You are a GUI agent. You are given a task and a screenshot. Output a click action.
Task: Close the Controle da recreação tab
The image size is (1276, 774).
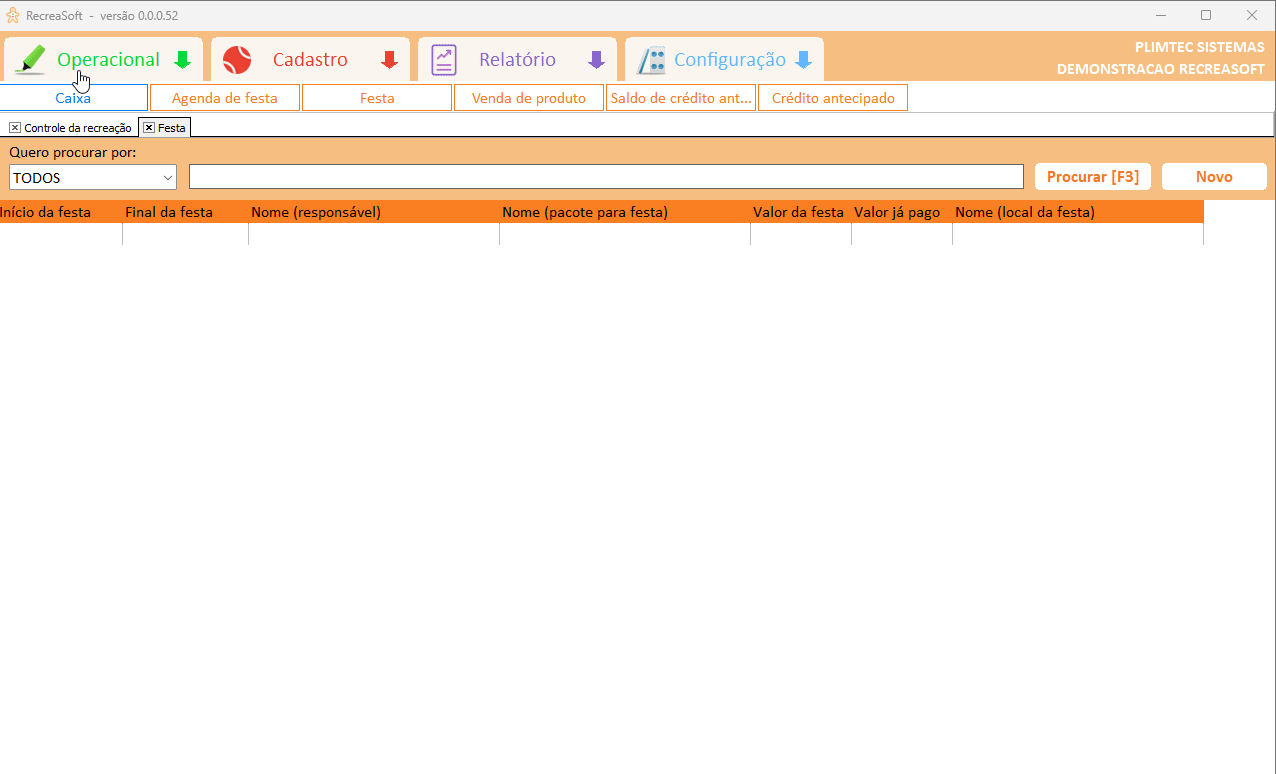click(15, 128)
